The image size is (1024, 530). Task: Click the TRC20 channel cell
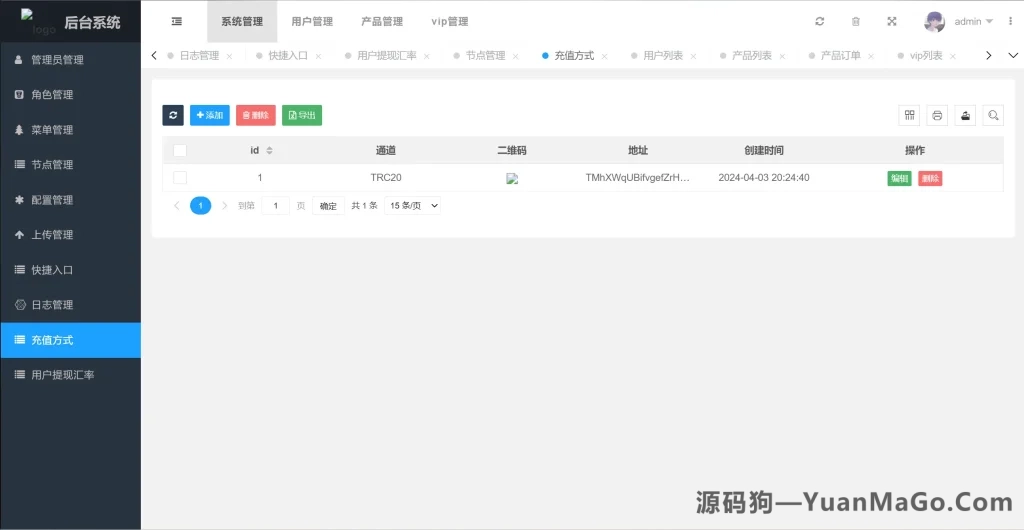[385, 178]
